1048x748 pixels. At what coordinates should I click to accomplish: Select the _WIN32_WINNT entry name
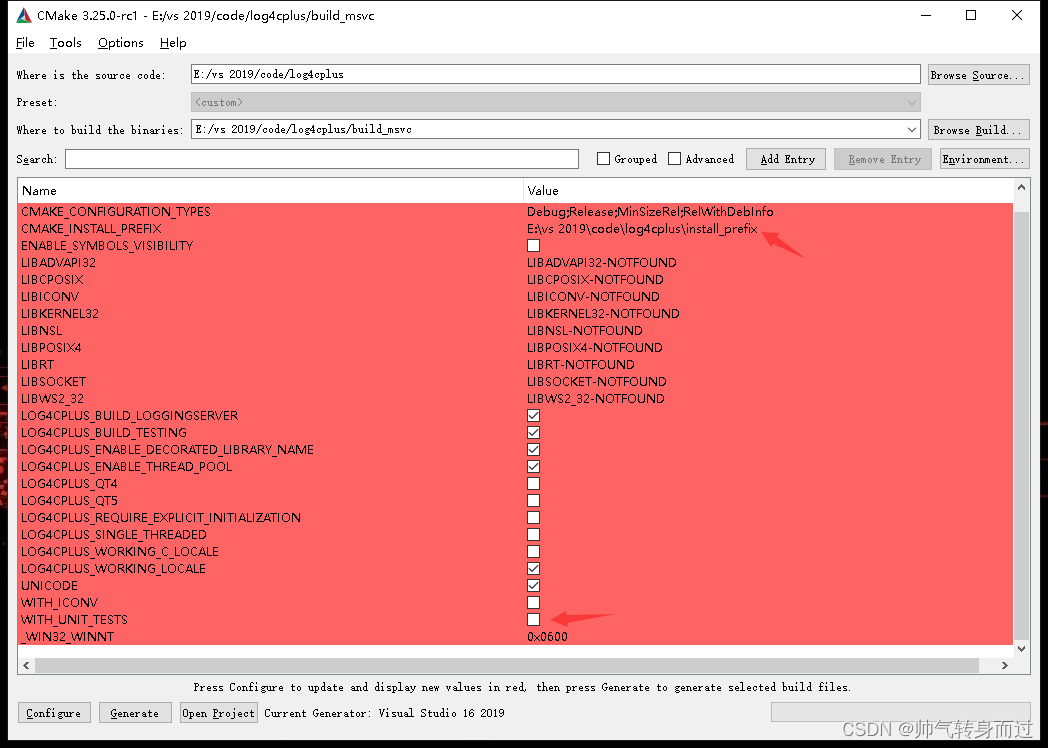pyautogui.click(x=68, y=637)
